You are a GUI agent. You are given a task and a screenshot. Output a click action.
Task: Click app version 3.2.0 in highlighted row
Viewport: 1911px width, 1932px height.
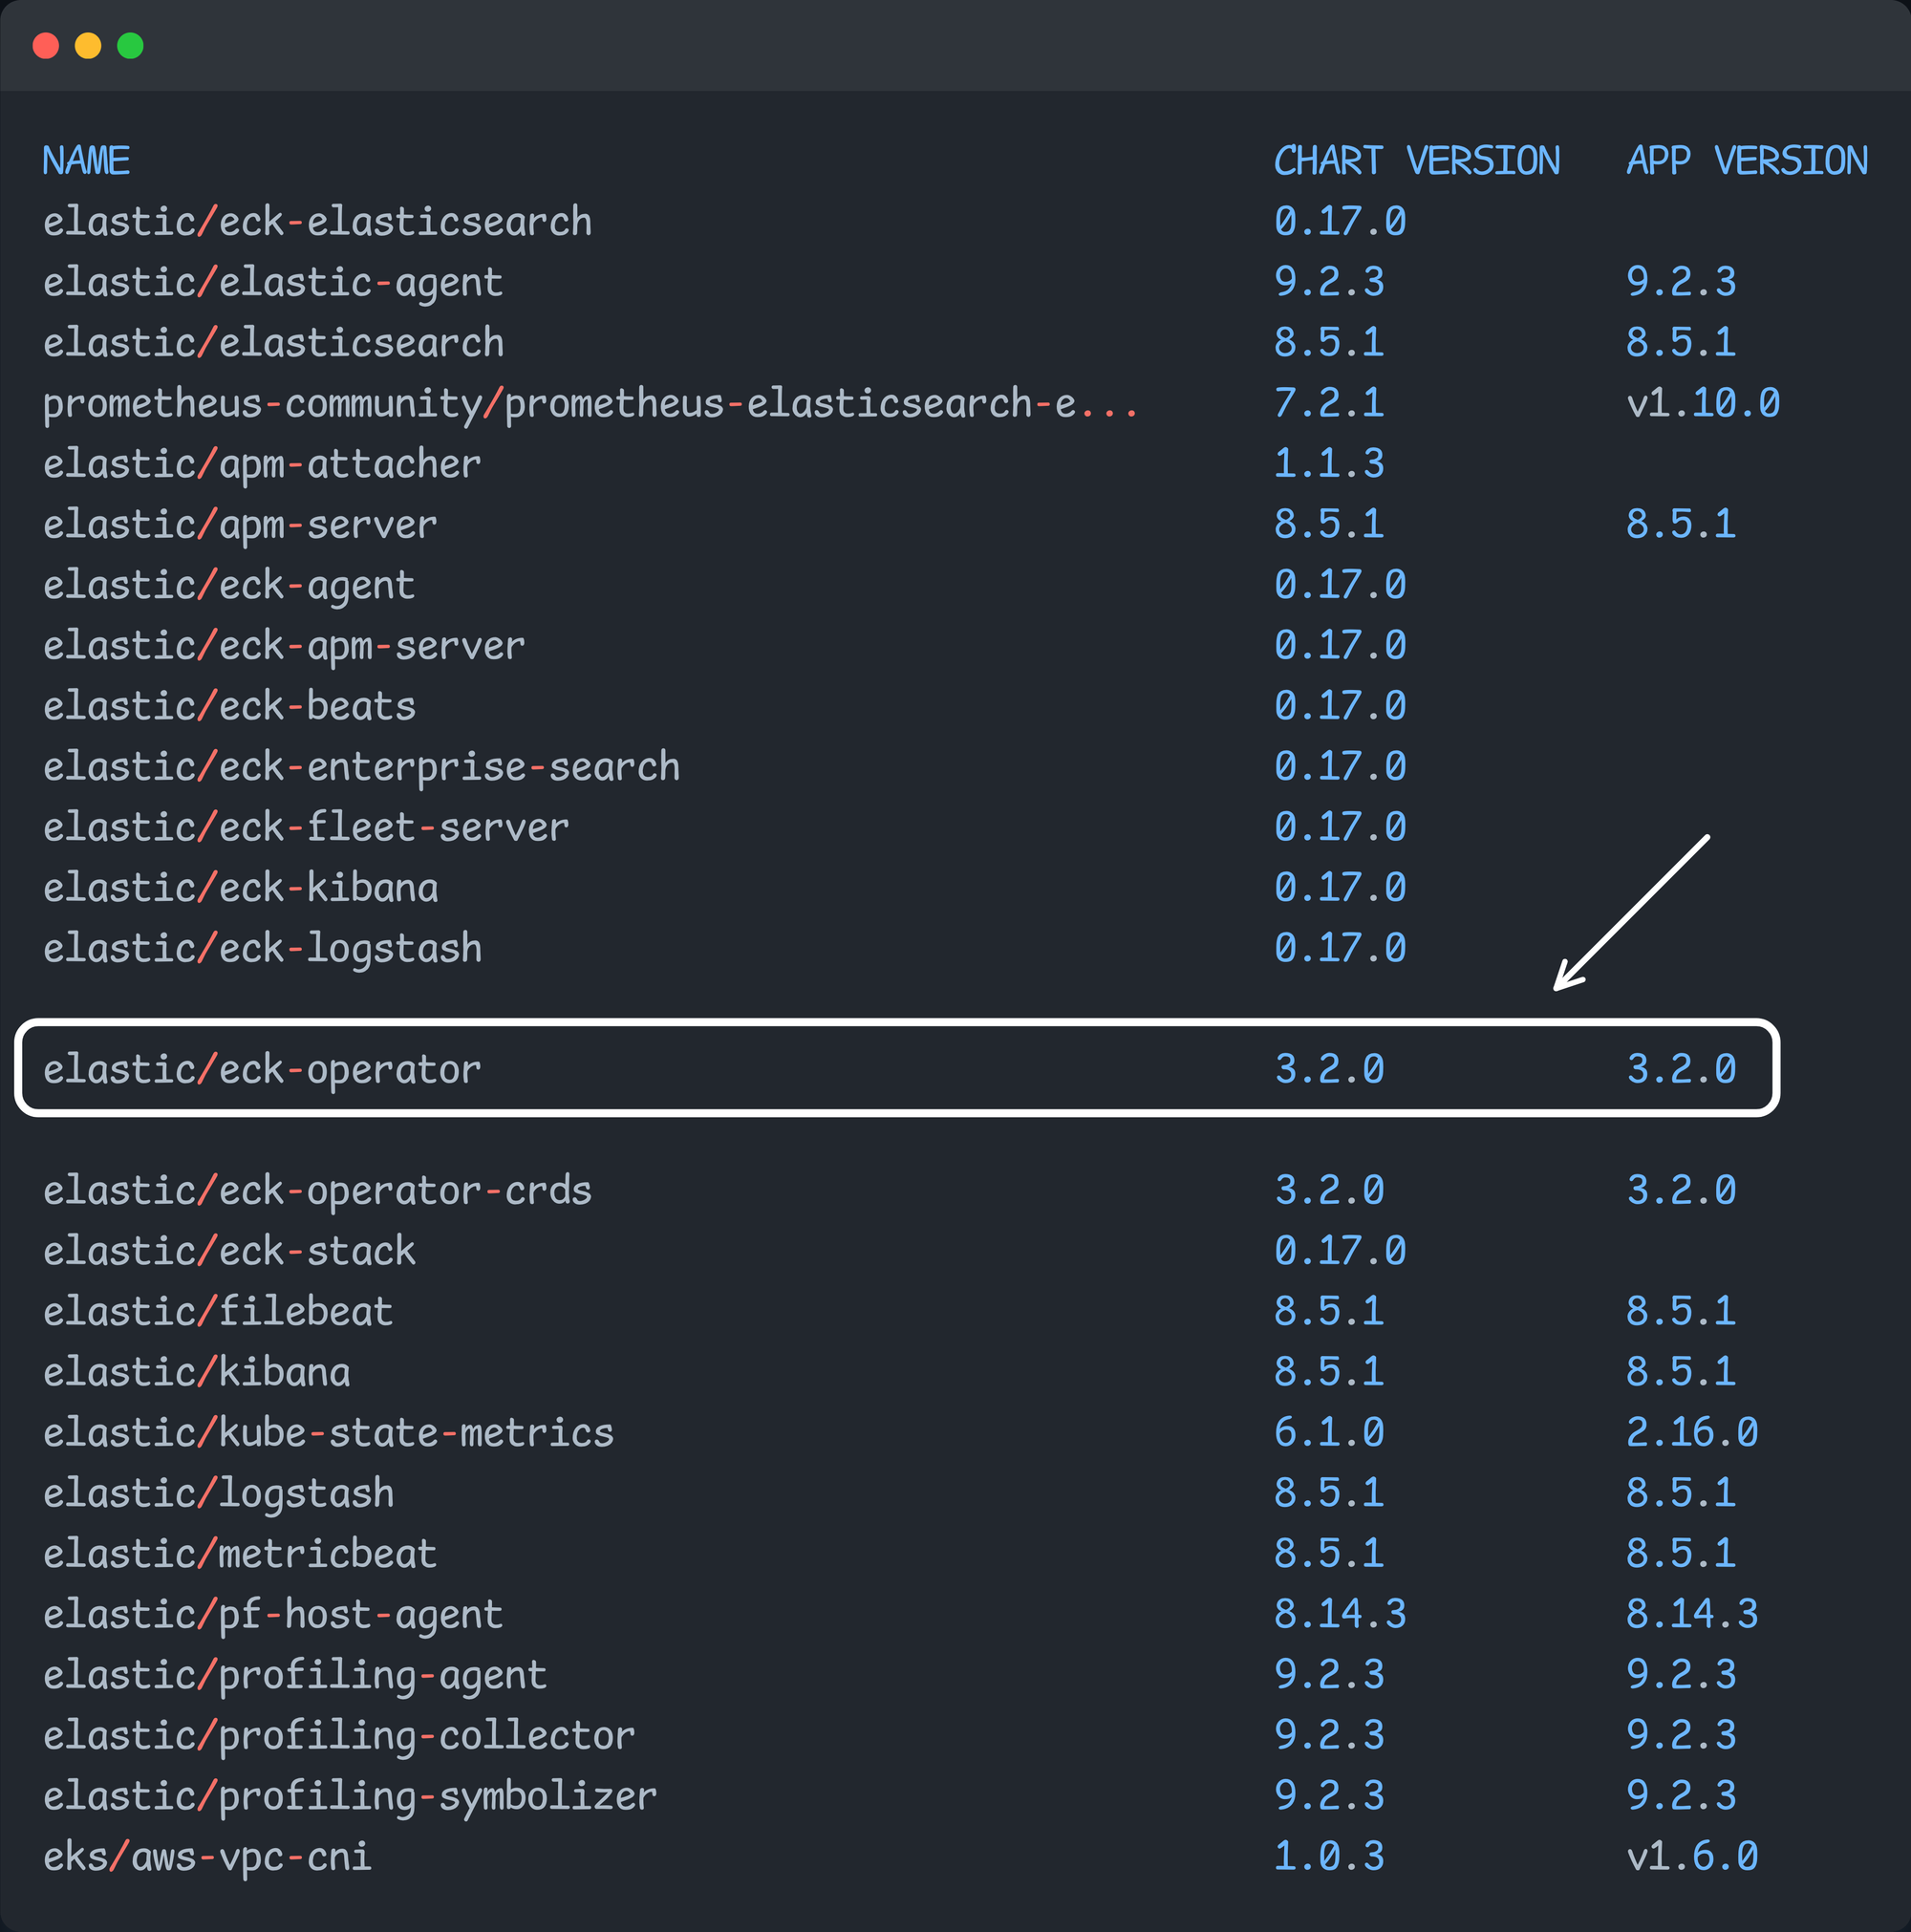click(x=1681, y=1070)
